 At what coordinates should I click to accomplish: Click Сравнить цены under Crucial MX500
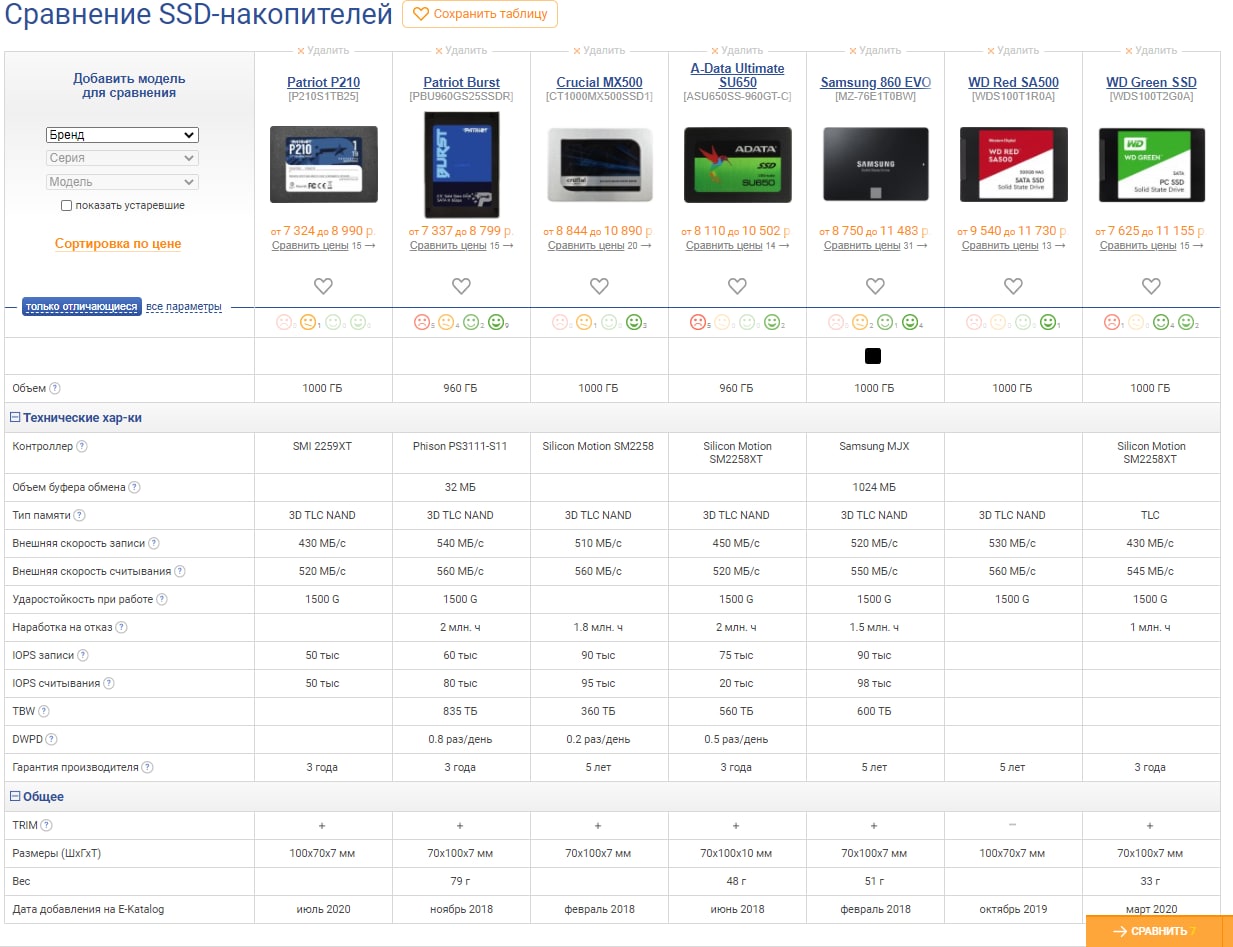(586, 245)
